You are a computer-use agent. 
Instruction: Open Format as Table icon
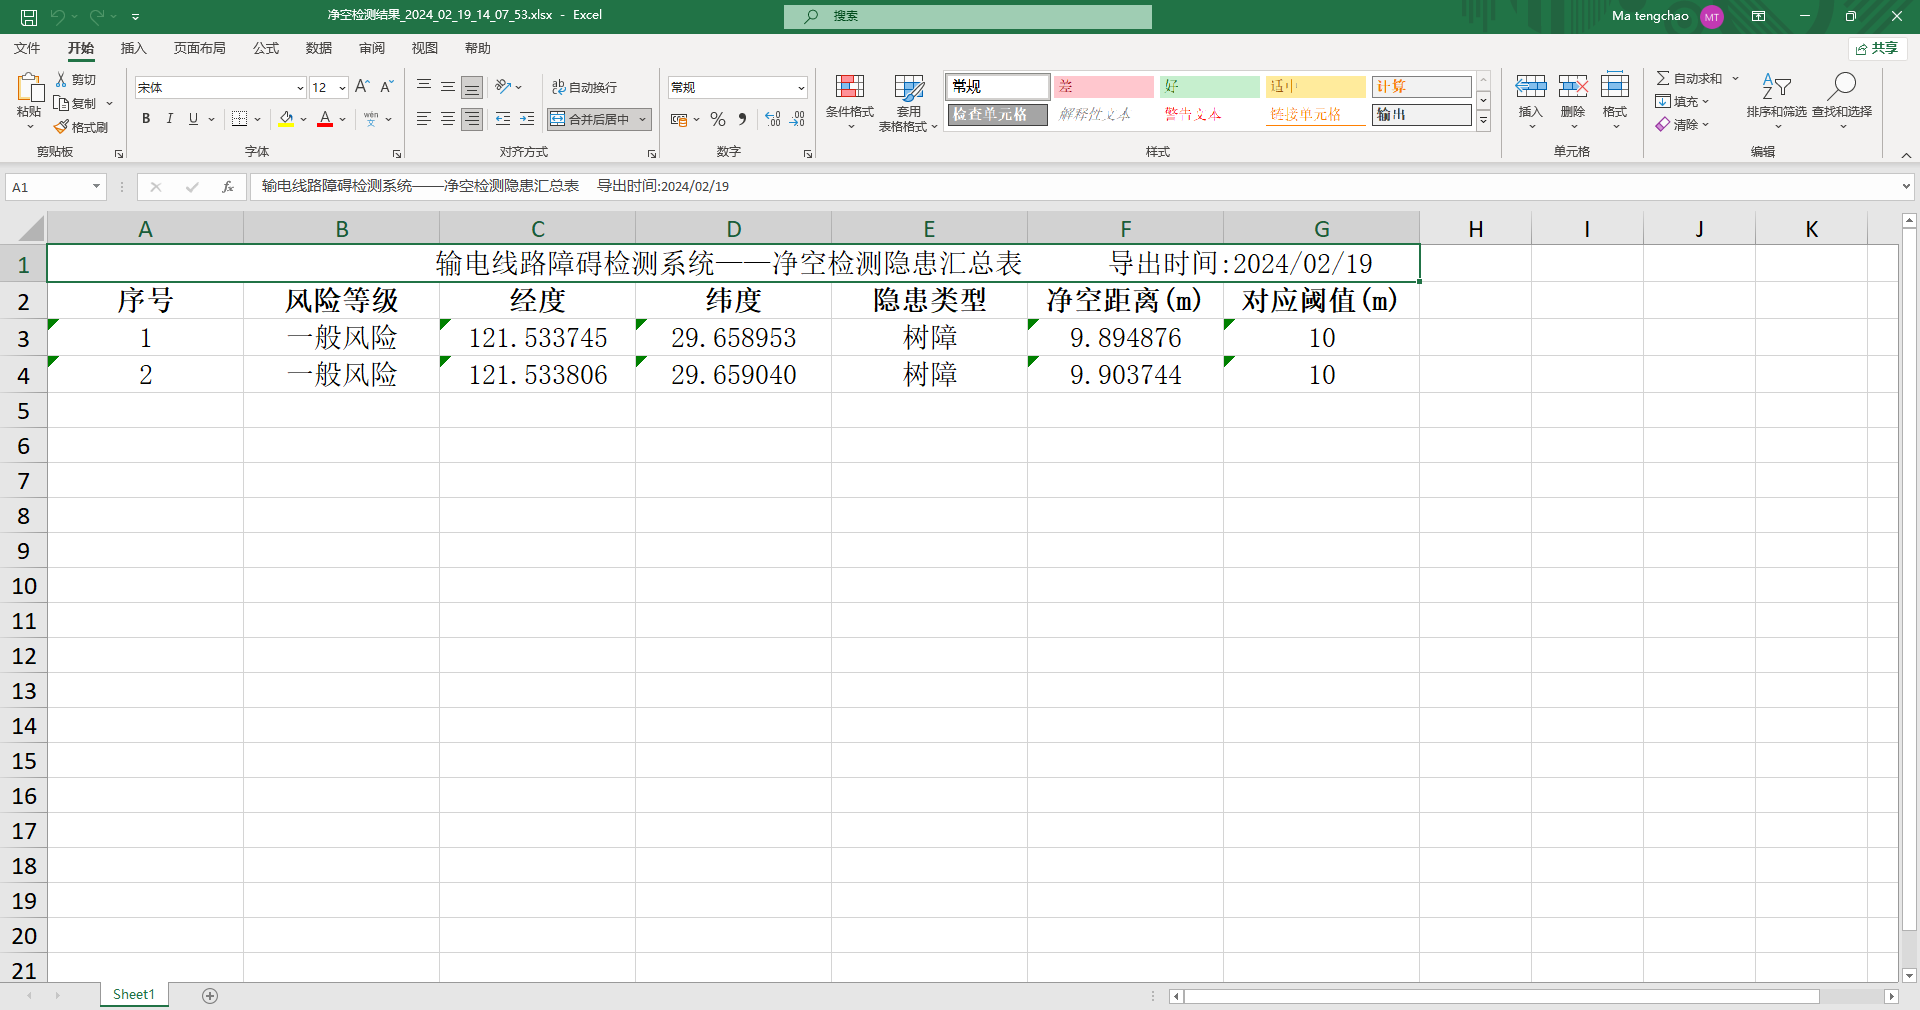pyautogui.click(x=909, y=88)
